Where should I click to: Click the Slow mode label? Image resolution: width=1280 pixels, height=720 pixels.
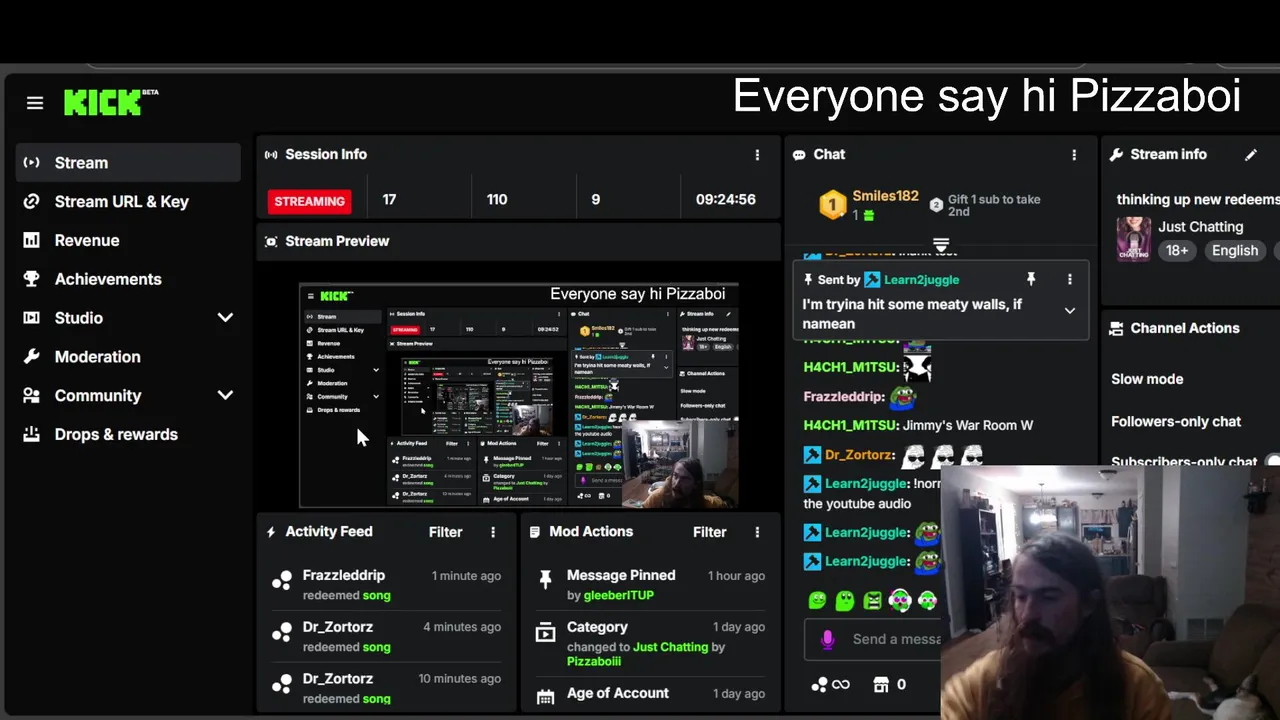(1147, 379)
